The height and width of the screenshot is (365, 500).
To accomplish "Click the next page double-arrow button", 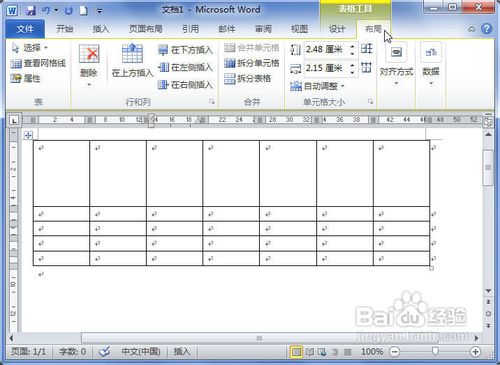I will pyautogui.click(x=488, y=325).
